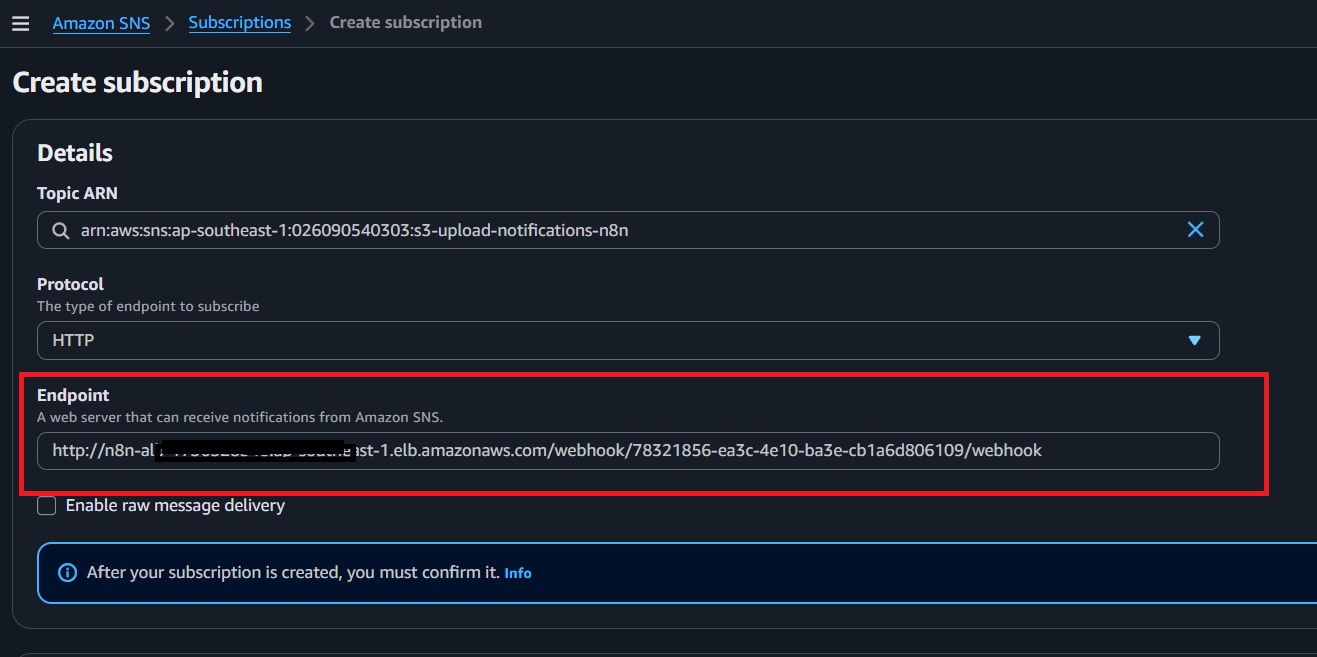Open the Subscriptions breadcrumb link
Screen dimensions: 1317x657
pyautogui.click(x=240, y=22)
